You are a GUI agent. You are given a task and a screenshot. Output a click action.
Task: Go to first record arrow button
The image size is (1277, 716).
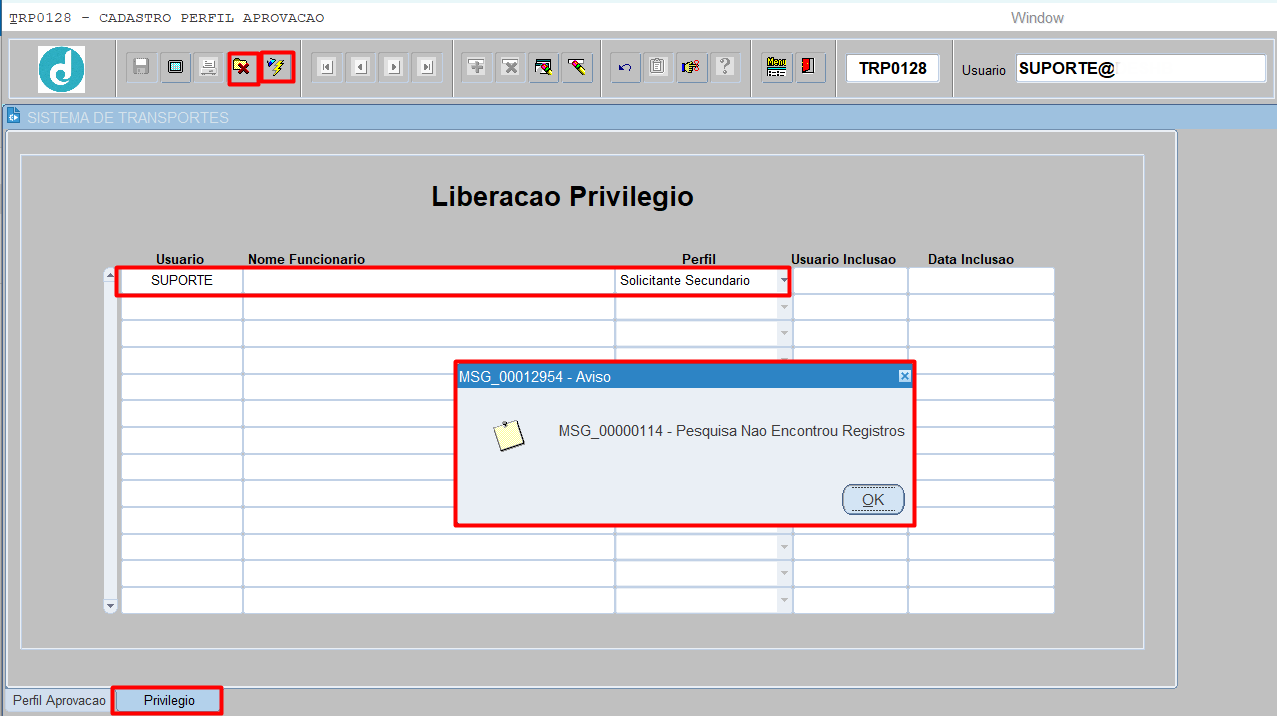point(325,67)
